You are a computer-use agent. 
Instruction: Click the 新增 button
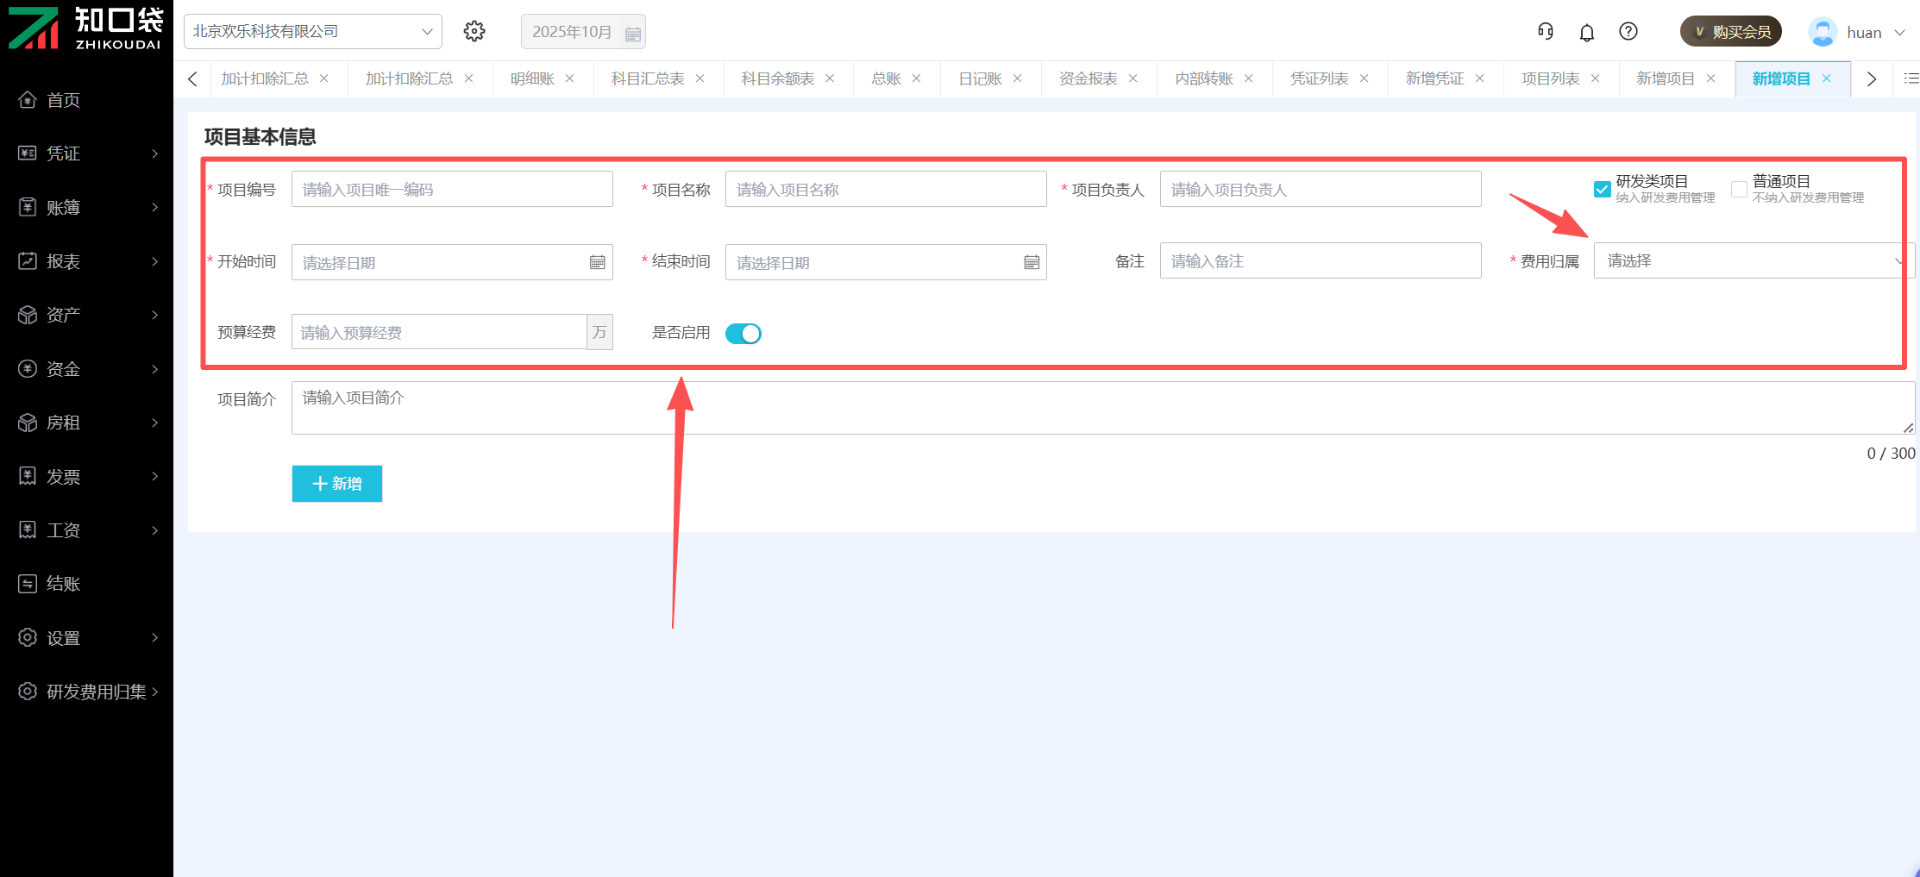click(x=337, y=484)
